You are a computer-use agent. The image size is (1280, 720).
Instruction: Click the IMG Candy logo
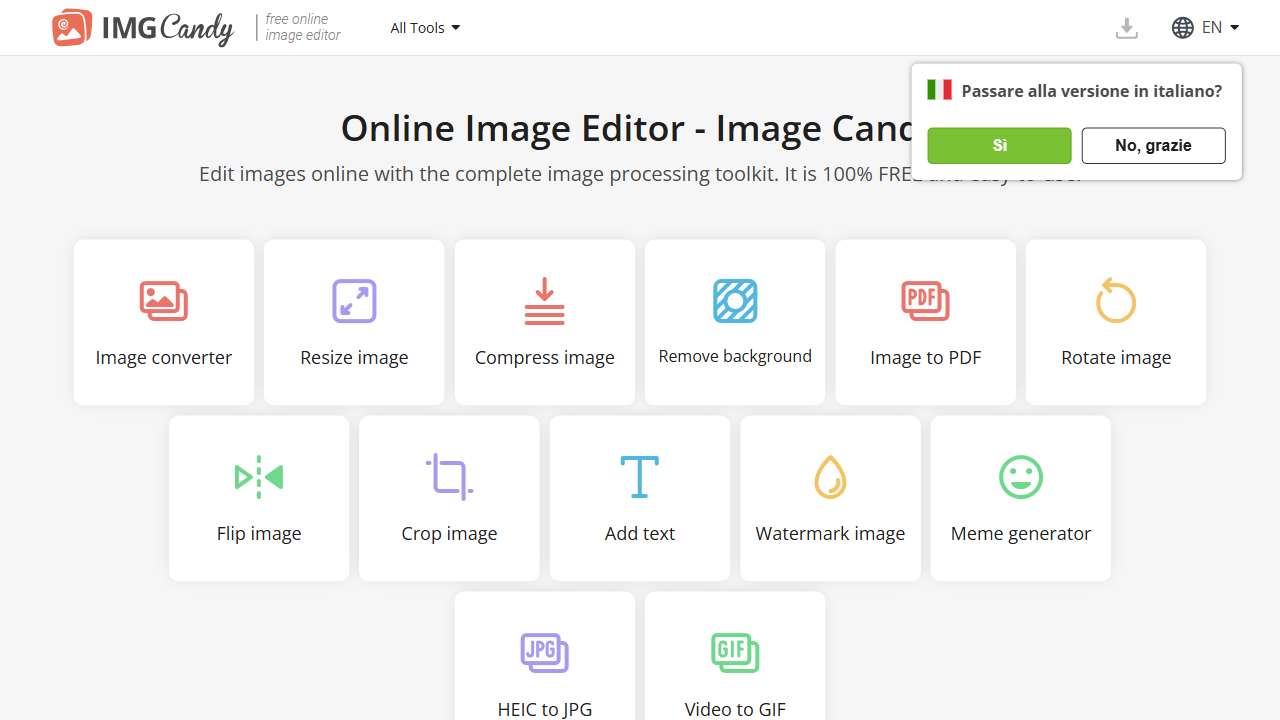tap(140, 27)
